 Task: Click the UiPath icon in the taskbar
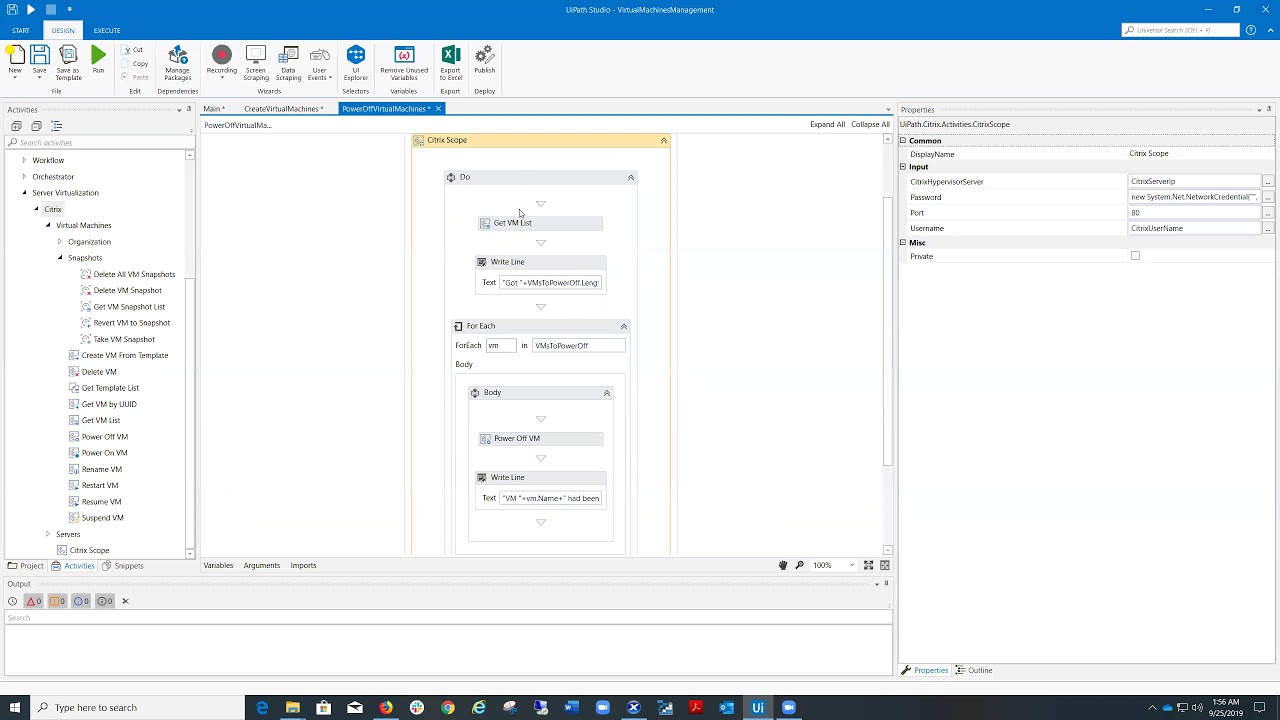758,708
